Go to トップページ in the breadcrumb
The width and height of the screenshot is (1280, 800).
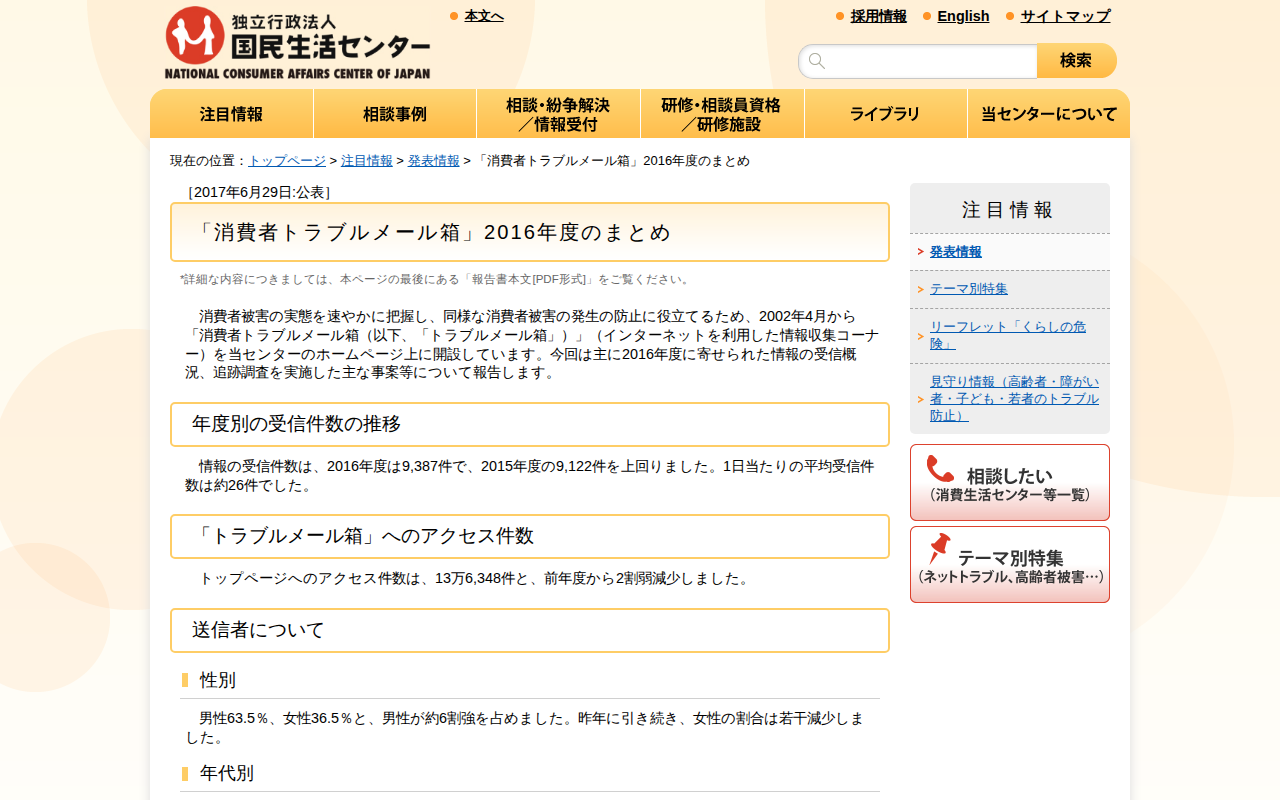tap(287, 161)
